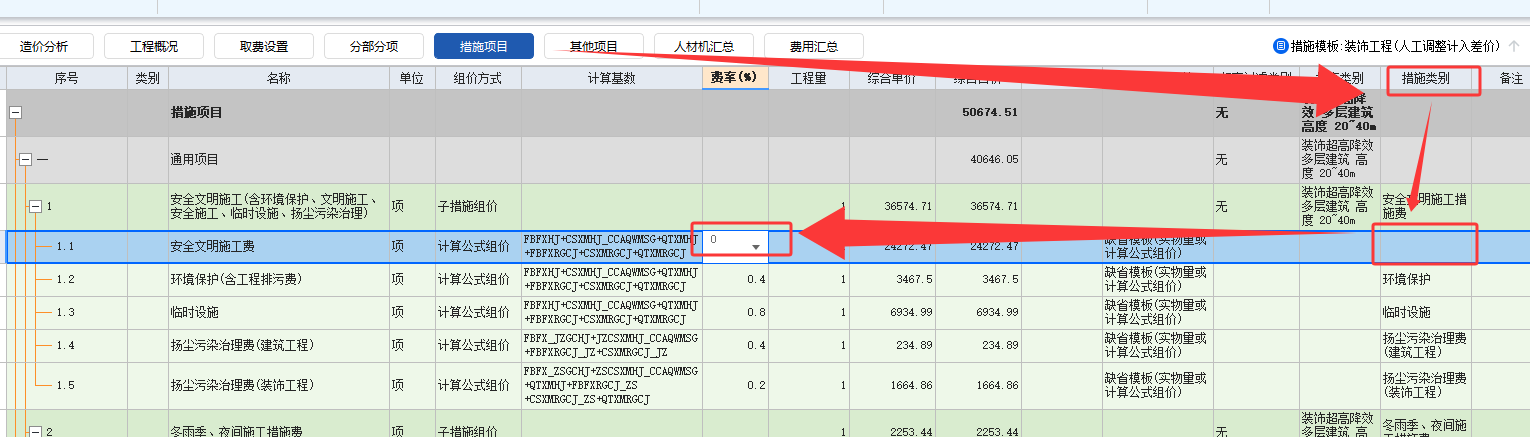Click the 1664.86 综合单价 cell
The height and width of the screenshot is (437, 1530).
(893, 386)
